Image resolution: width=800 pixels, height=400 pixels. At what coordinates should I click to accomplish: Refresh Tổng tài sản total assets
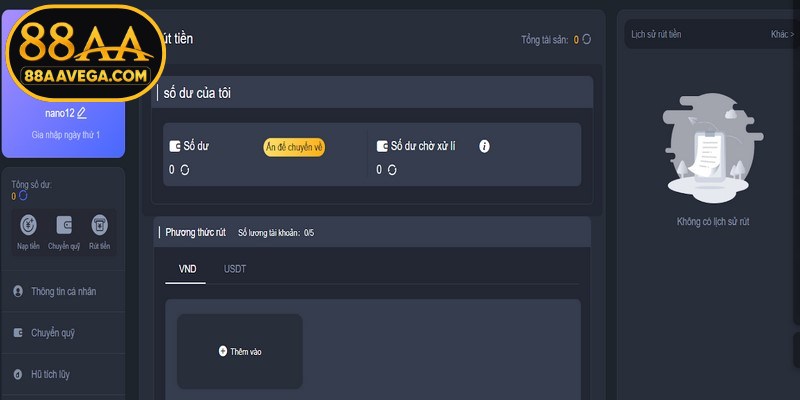click(587, 39)
